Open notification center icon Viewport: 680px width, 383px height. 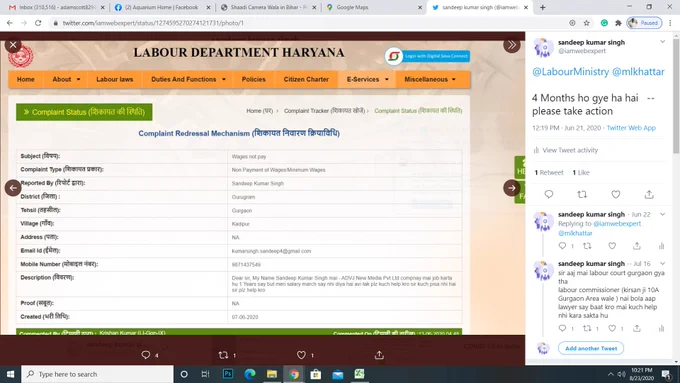coord(666,374)
